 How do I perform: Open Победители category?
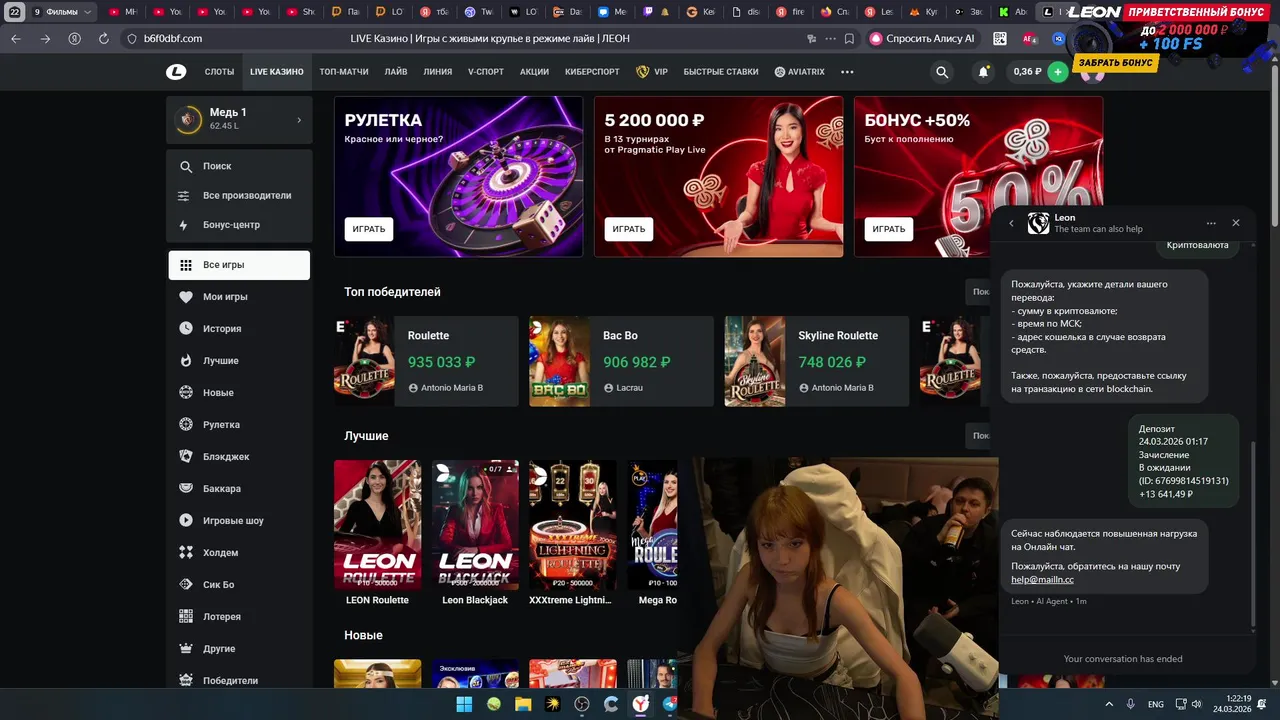tap(239, 680)
